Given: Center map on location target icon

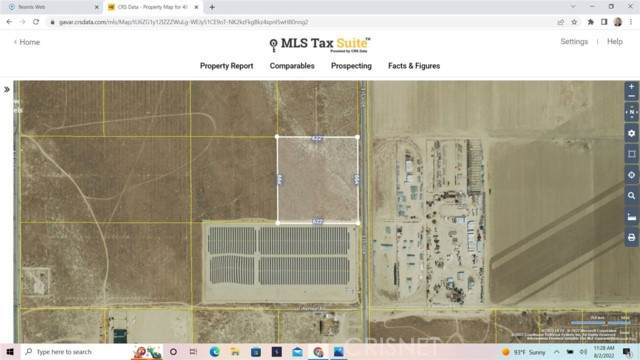Looking at the screenshot, I should click(x=631, y=175).
